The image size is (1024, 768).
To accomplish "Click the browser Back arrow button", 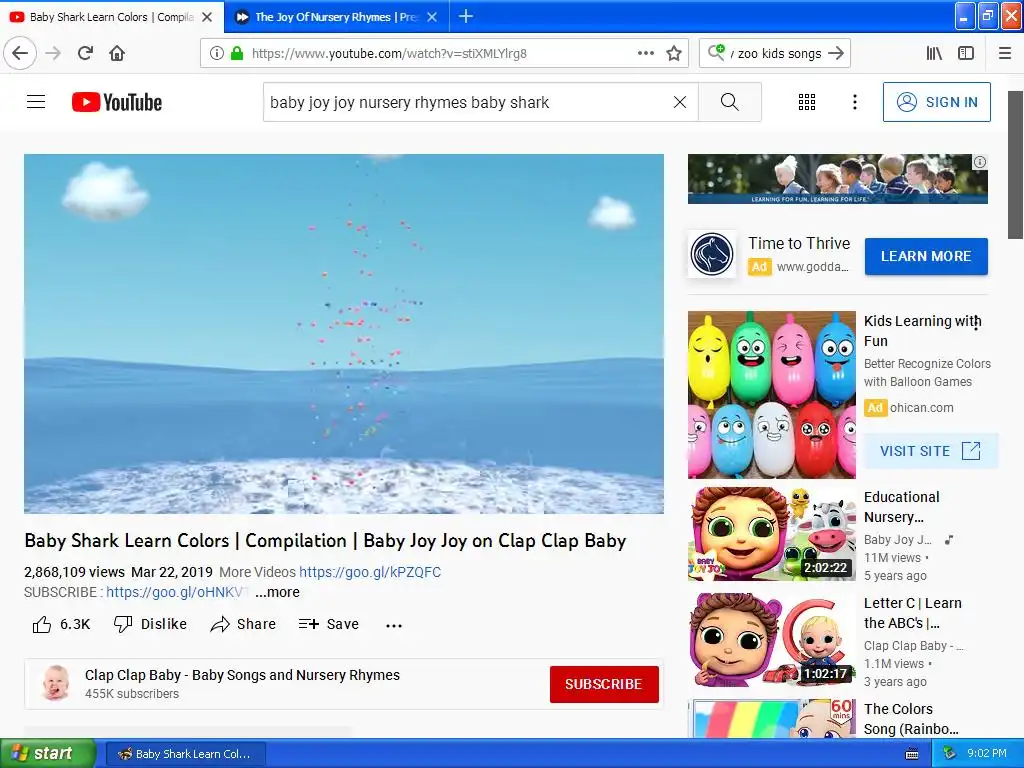I will pos(20,53).
